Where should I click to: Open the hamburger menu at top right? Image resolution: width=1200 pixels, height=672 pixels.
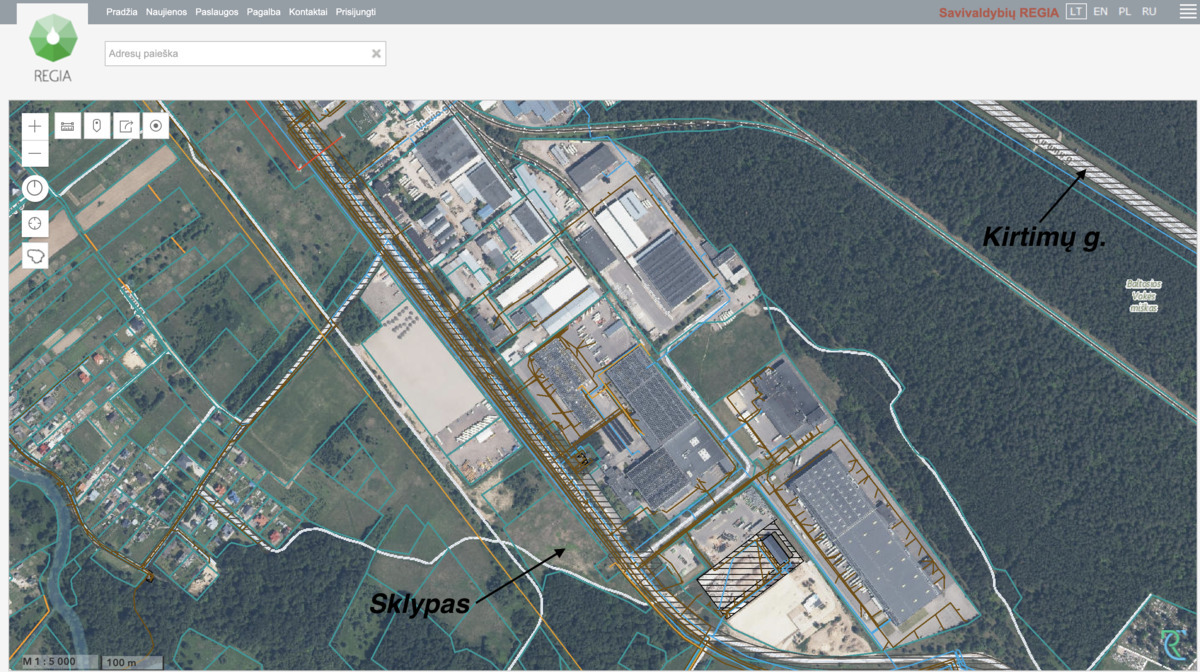click(1188, 12)
